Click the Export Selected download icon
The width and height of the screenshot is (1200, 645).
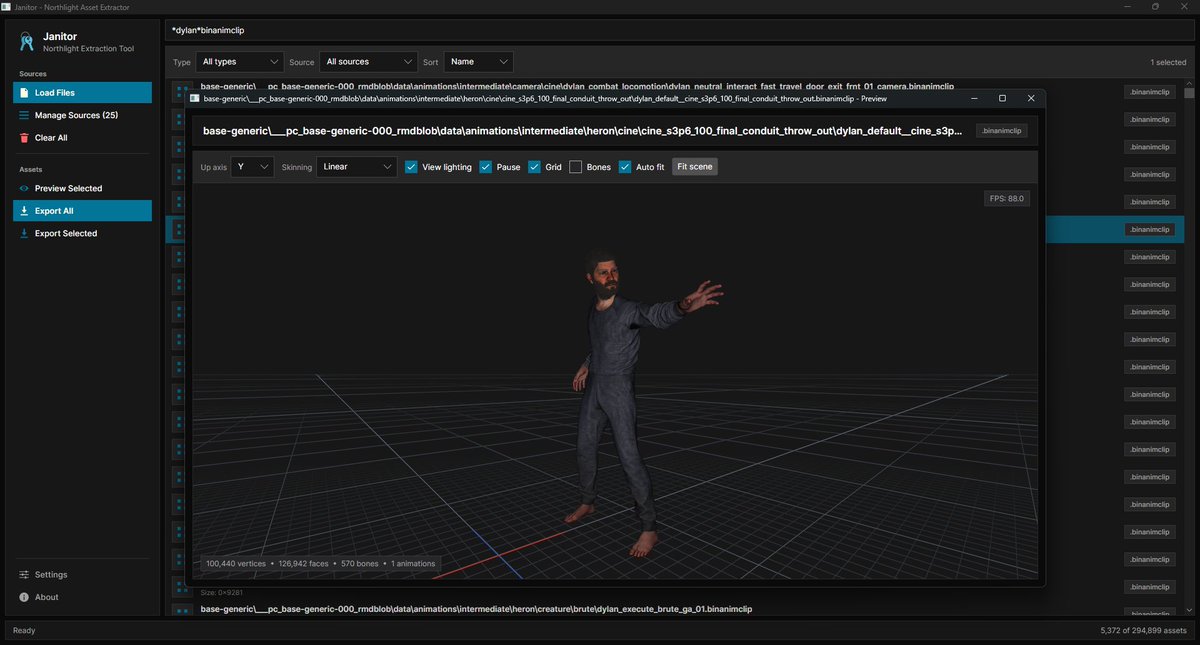click(x=24, y=233)
